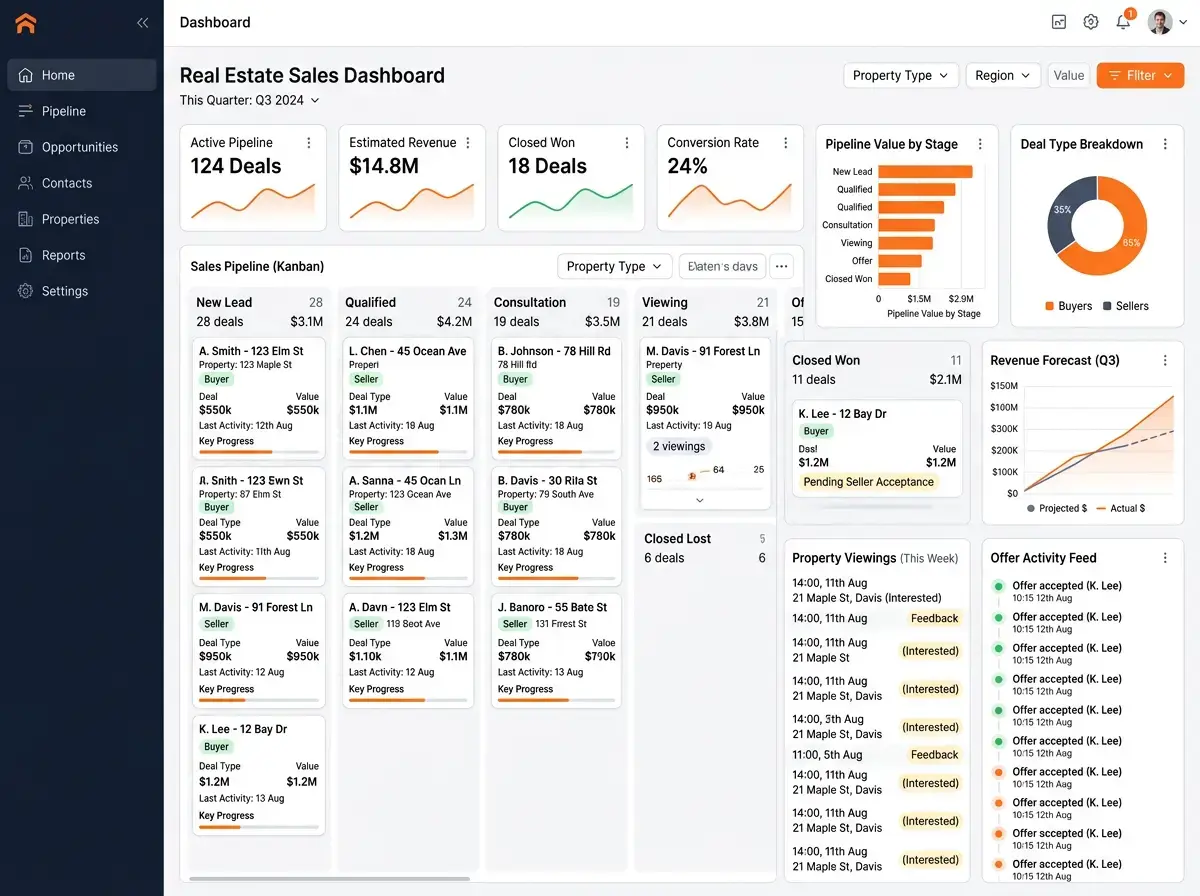The image size is (1200, 896).
Task: Click the New Lead bar in chart
Action: [925, 172]
